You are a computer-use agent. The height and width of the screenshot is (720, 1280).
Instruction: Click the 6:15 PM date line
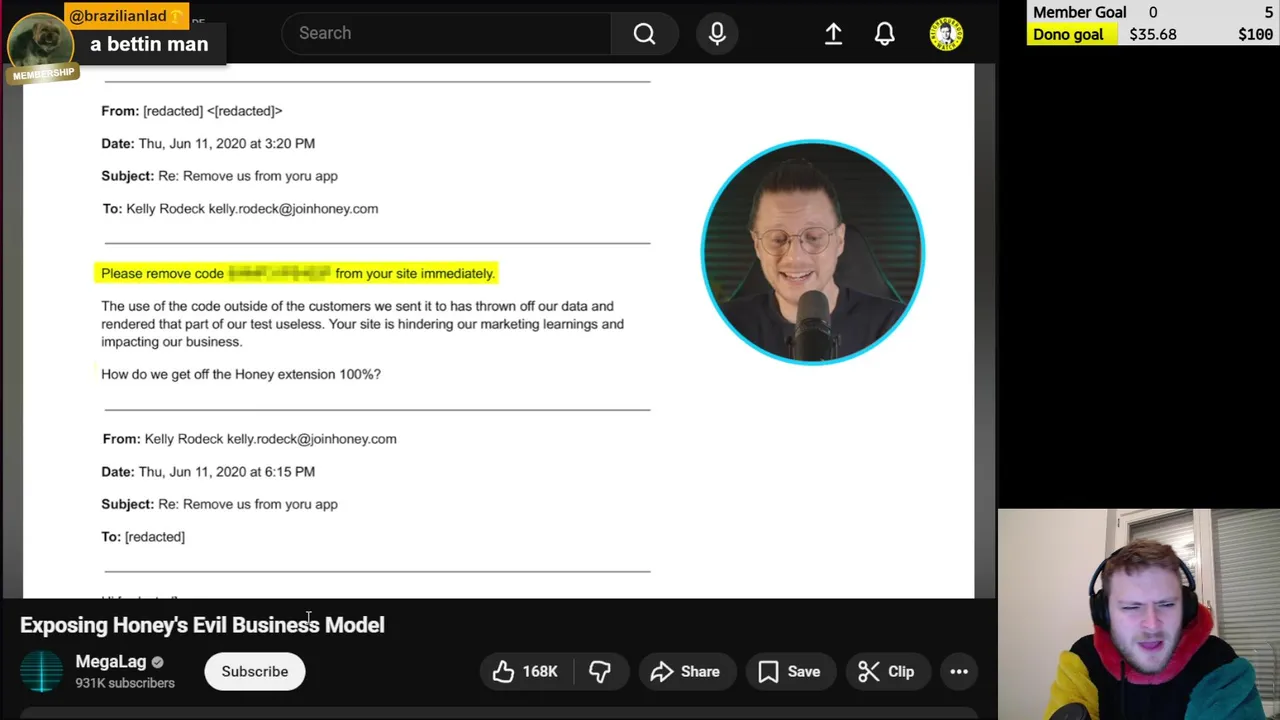point(208,472)
